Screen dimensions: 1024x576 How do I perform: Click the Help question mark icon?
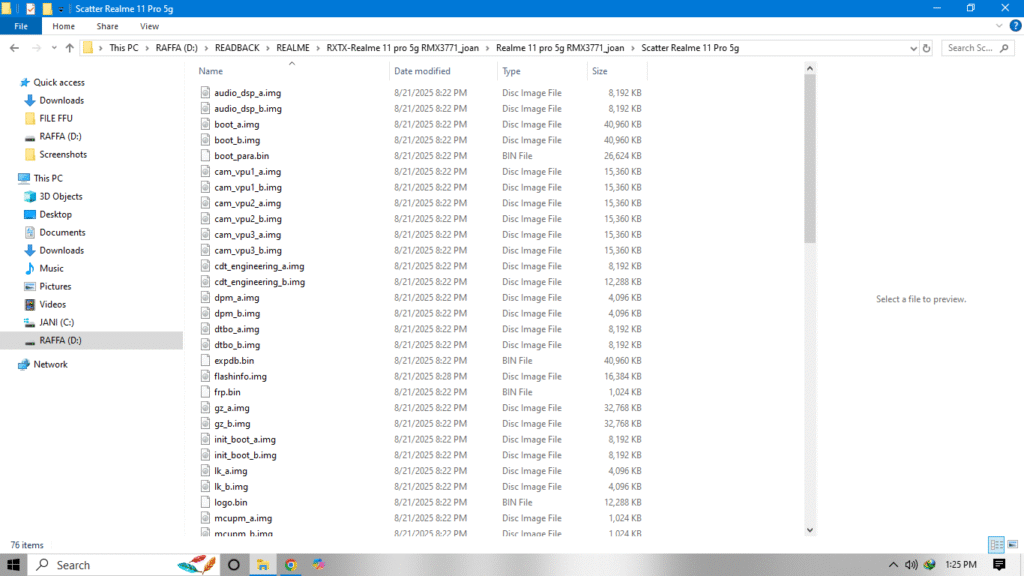(1015, 24)
